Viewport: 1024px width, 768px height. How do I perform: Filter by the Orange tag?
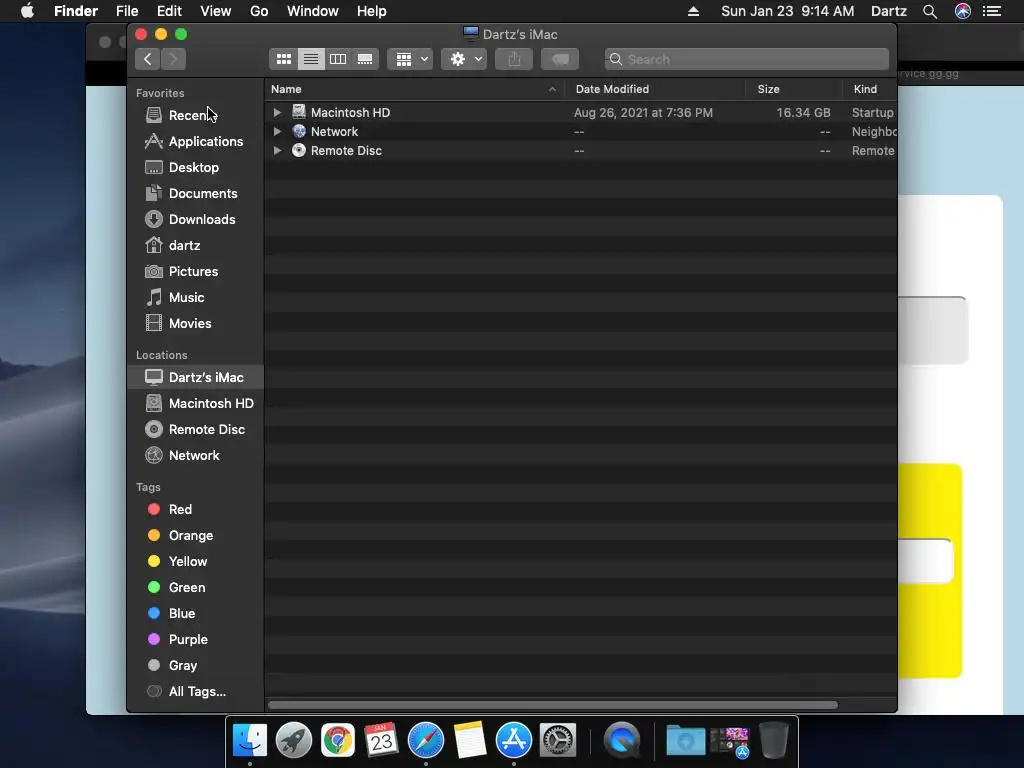(195, 536)
